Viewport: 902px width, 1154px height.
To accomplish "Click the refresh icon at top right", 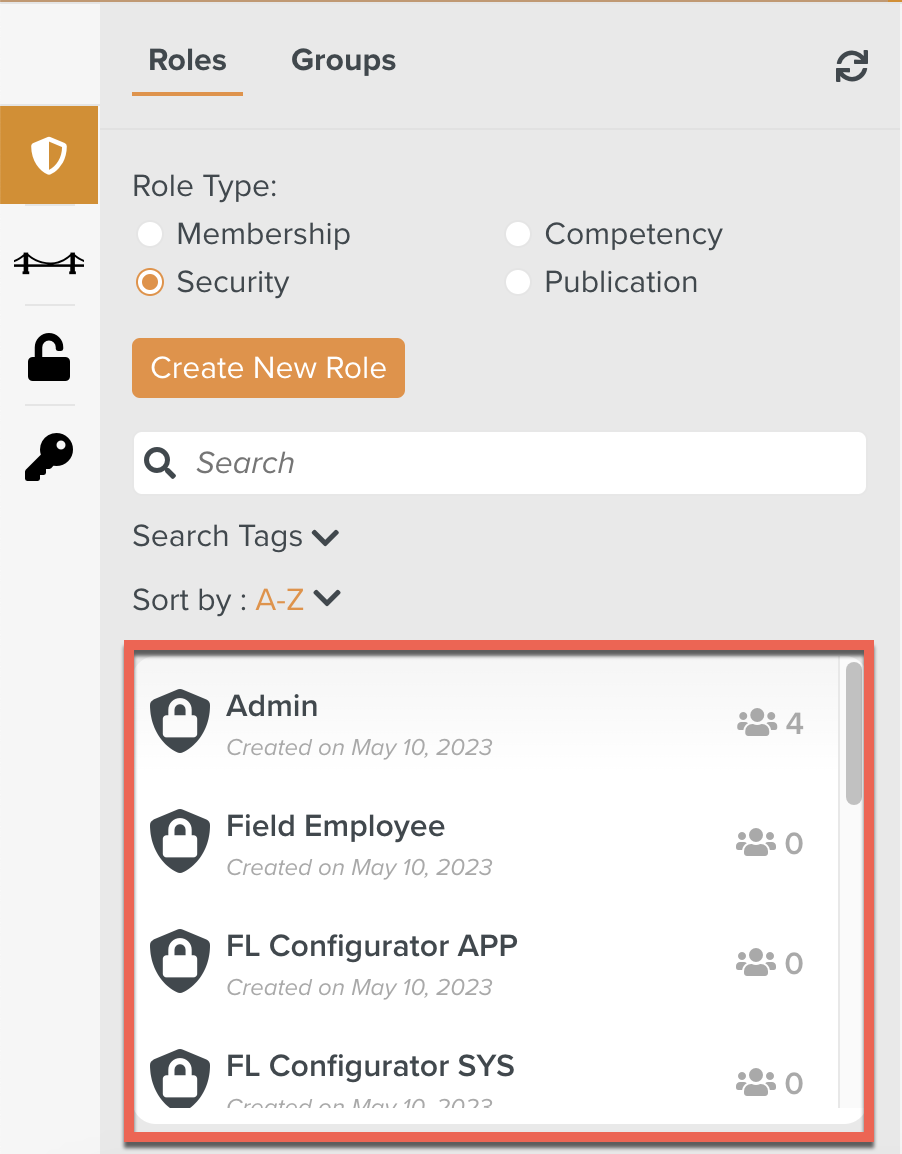I will (x=851, y=67).
